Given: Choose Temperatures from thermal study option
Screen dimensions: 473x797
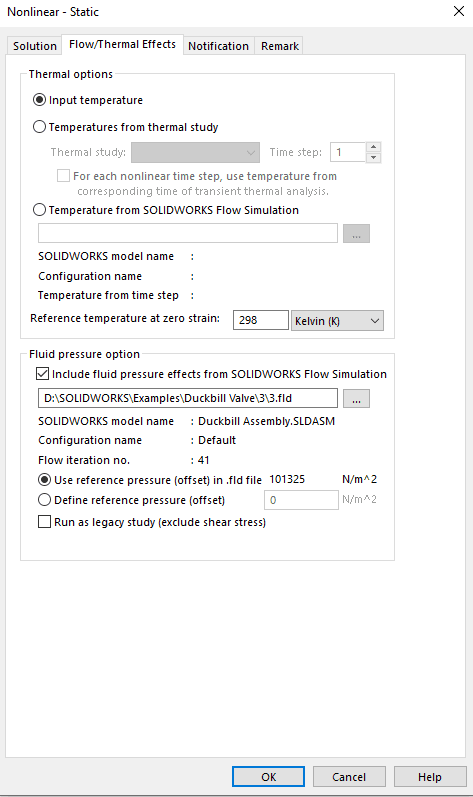Looking at the screenshot, I should pos(39,127).
